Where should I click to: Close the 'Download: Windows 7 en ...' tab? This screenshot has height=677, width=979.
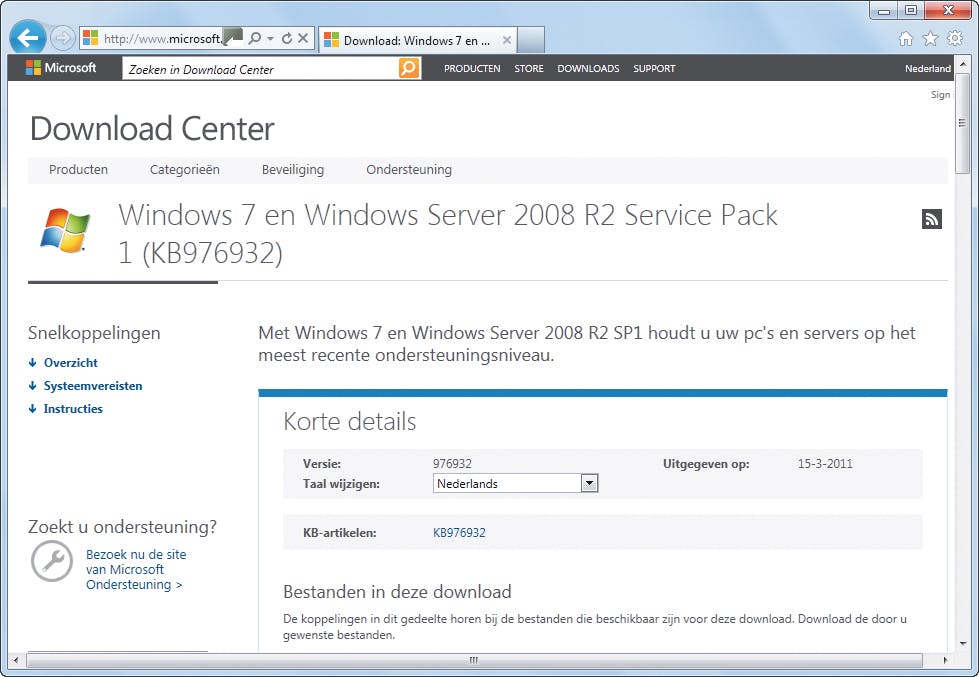[507, 41]
